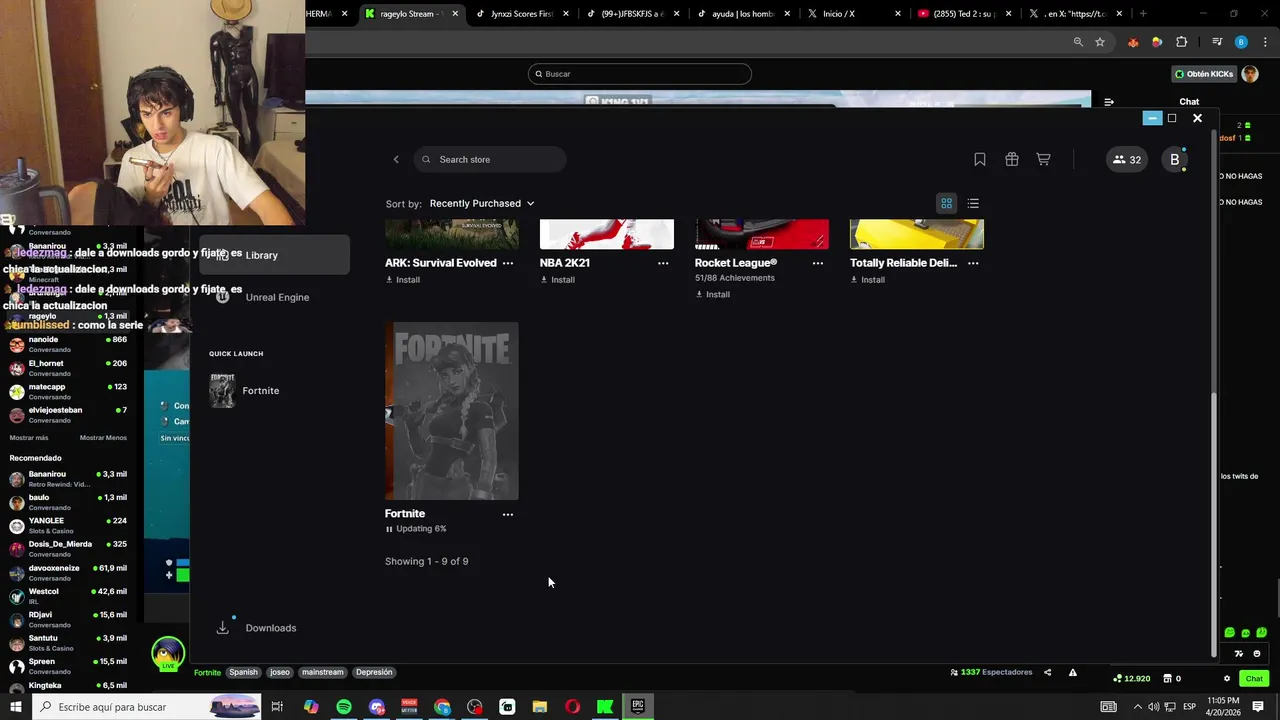Open the B profile avatar menu
Viewport: 1280px width, 720px height.
pyautogui.click(x=1175, y=160)
